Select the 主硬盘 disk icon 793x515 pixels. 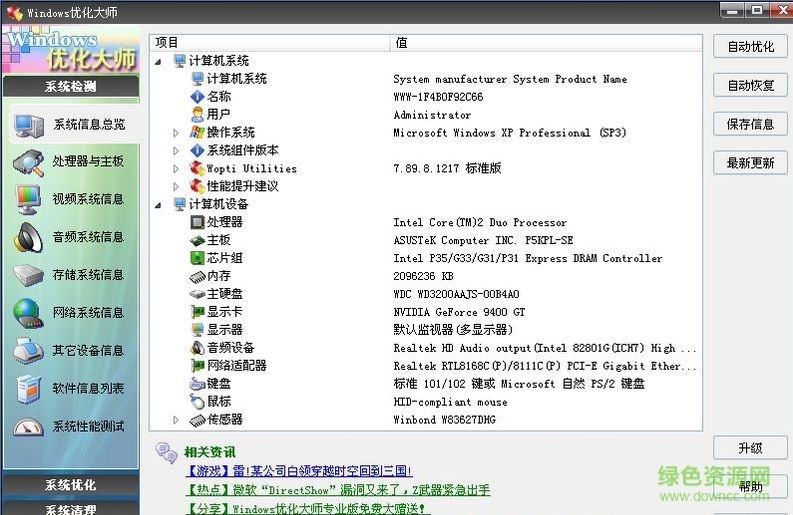197,294
